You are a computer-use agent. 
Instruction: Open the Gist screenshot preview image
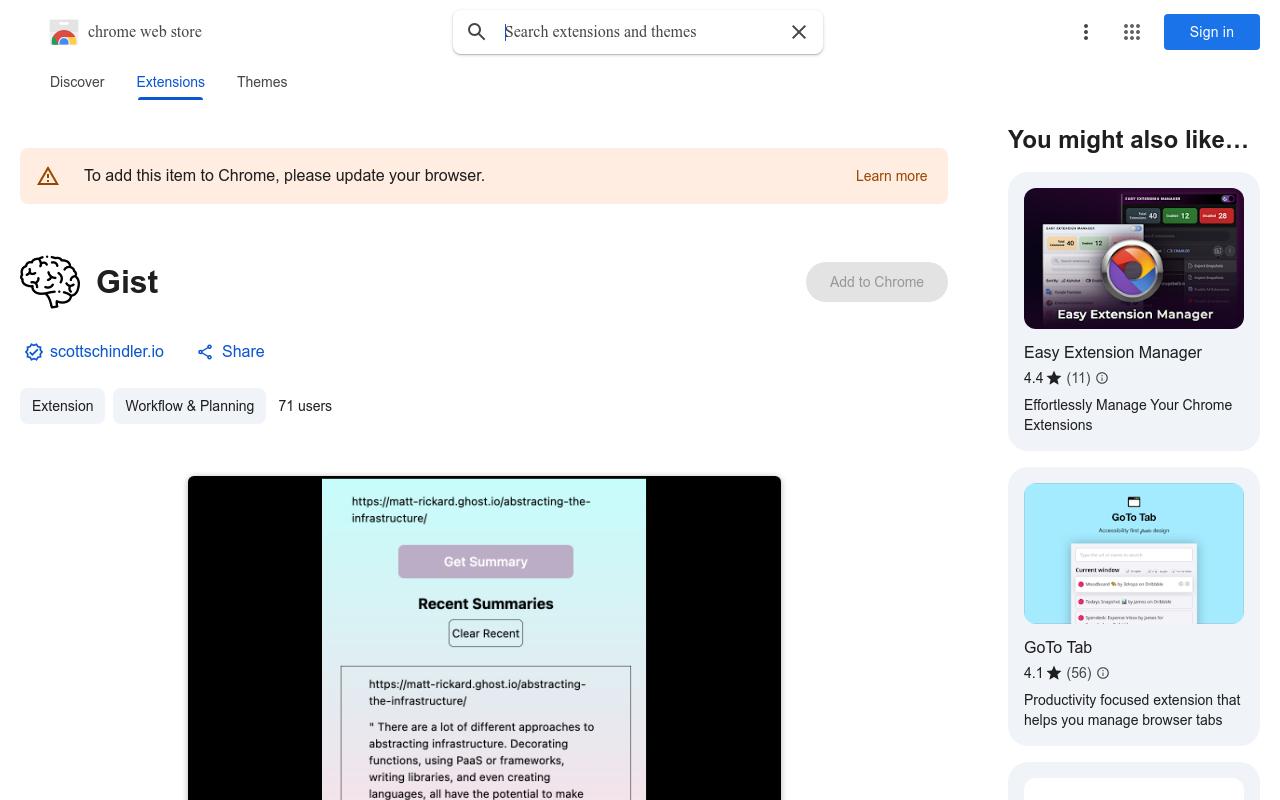(484, 638)
